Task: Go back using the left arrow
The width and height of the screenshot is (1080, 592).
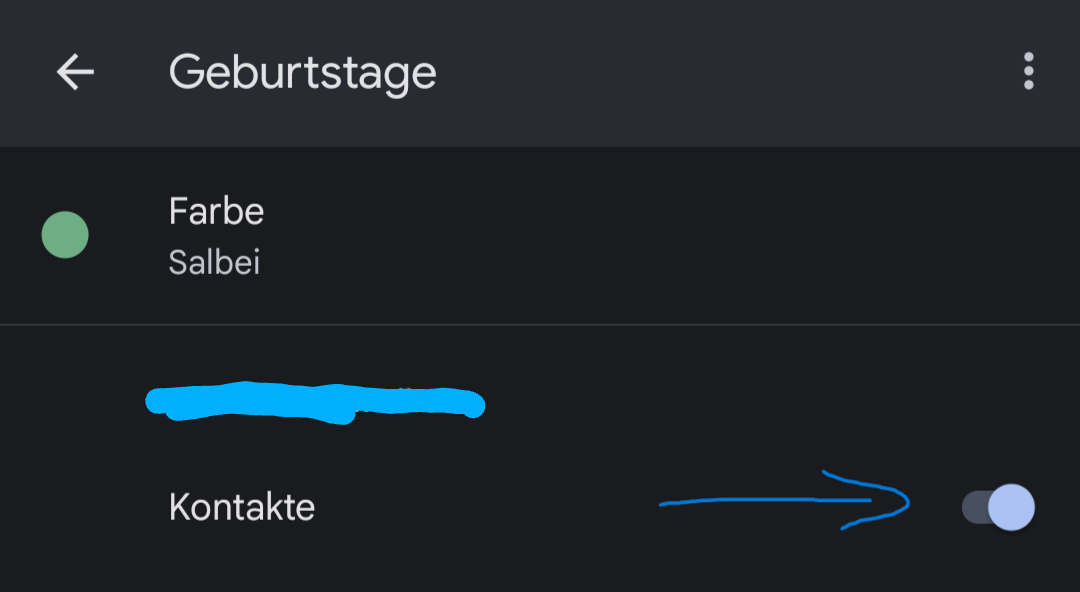Action: (75, 72)
